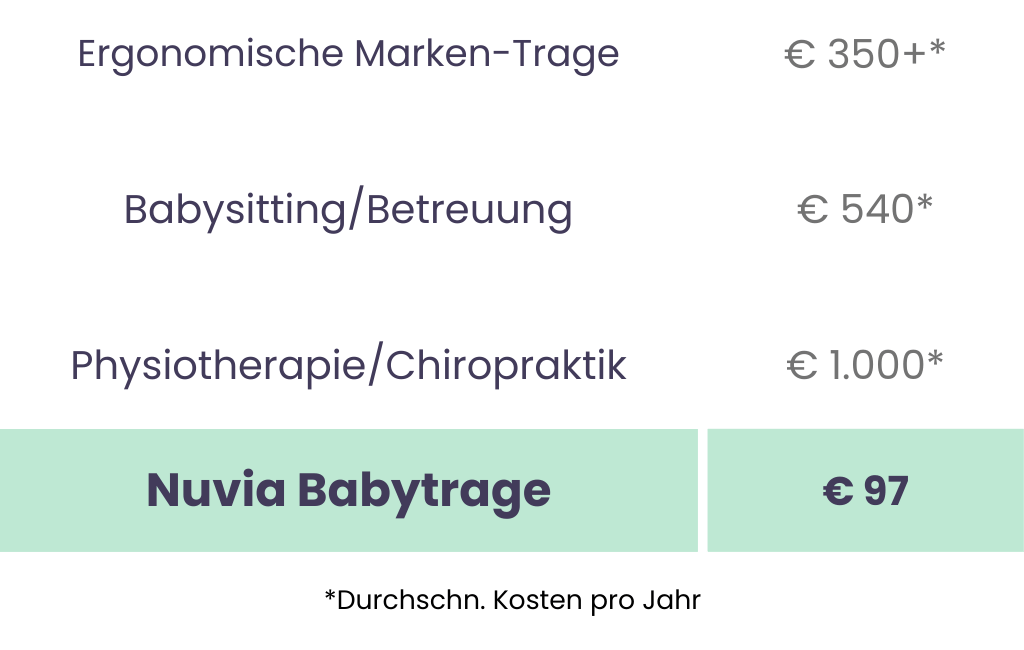The height and width of the screenshot is (650, 1024).
Task: Click the Durchschn. Kosten pro Jahr footnote
Action: tap(512, 600)
